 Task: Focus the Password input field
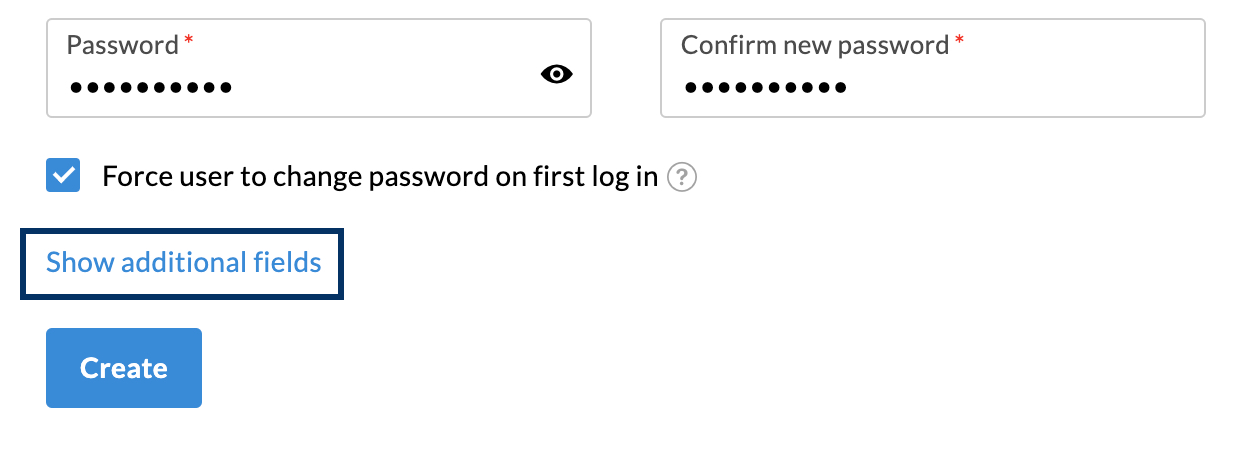click(x=319, y=67)
